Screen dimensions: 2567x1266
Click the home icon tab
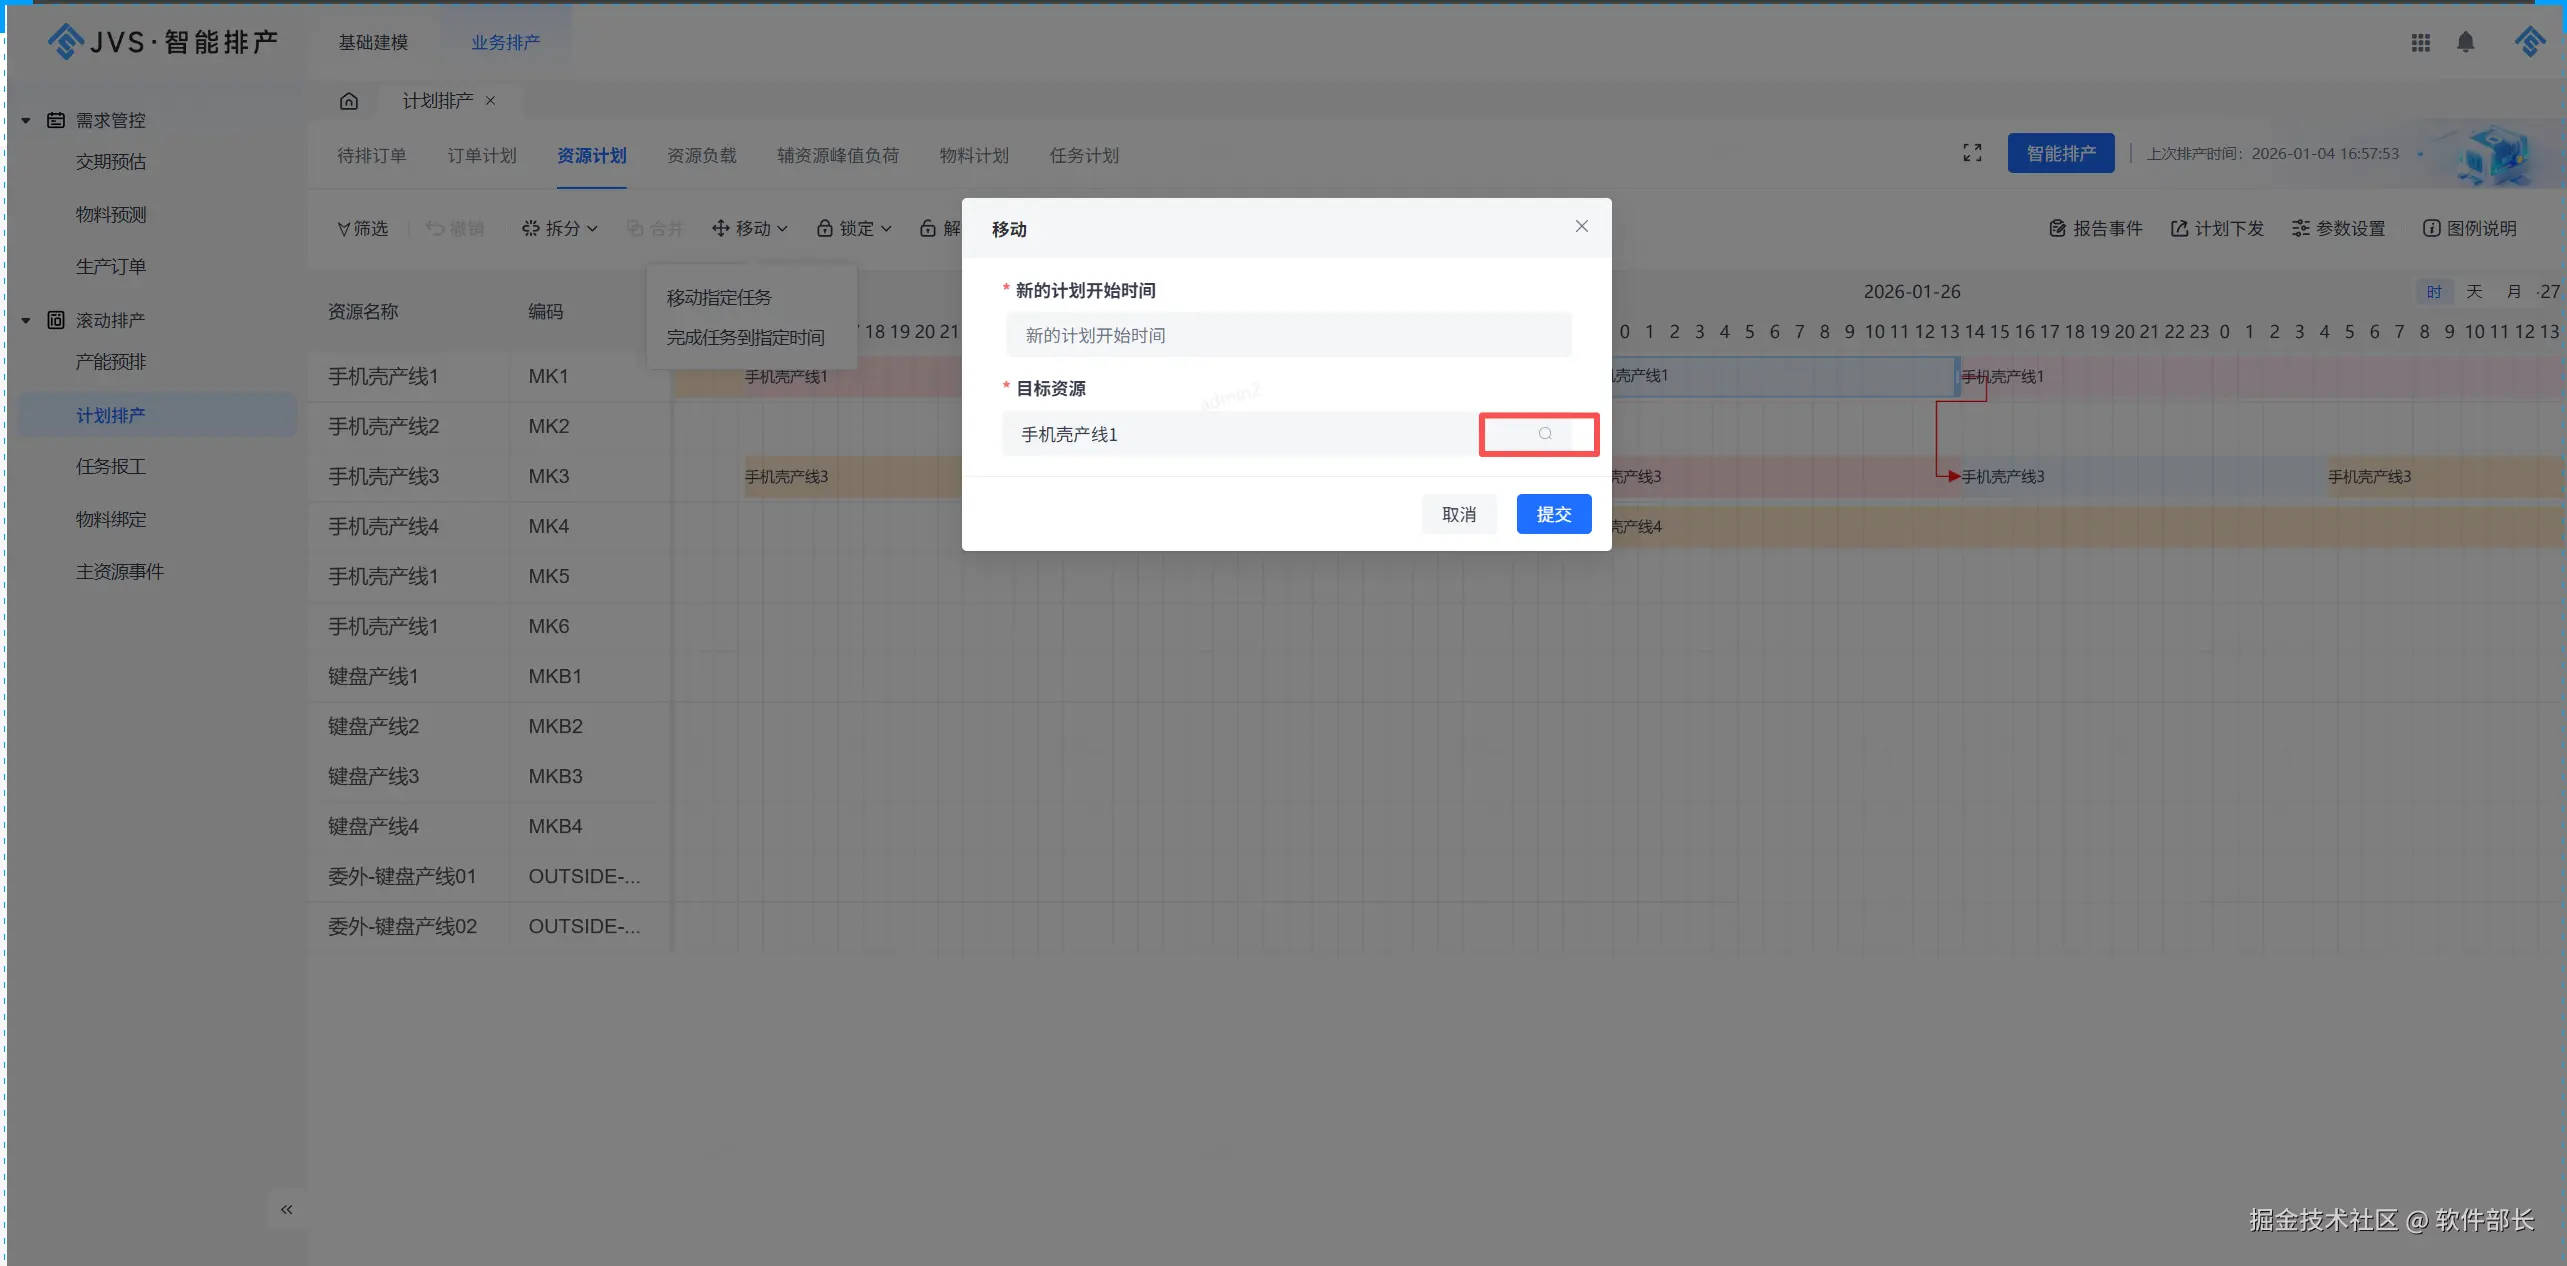[348, 101]
